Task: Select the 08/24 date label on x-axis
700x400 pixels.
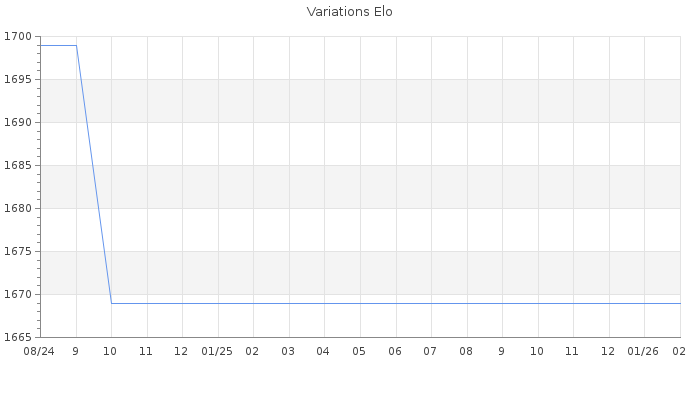Action: (x=39, y=352)
